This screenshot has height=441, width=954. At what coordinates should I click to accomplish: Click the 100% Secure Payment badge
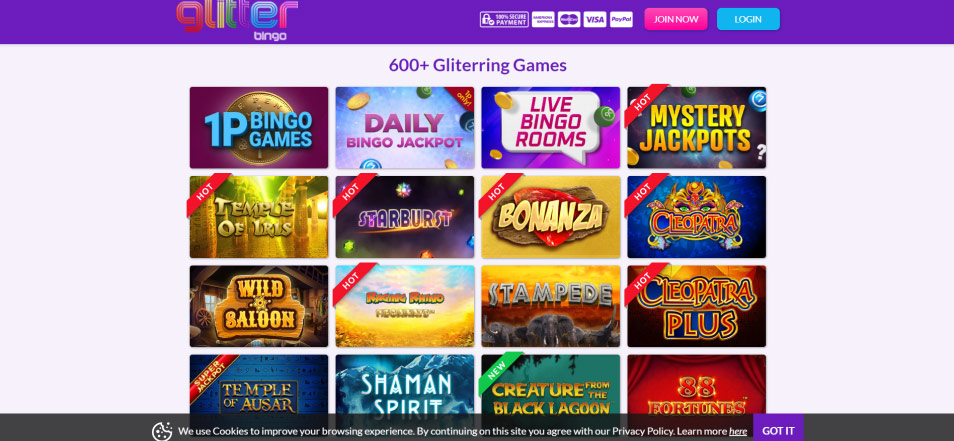(x=504, y=19)
